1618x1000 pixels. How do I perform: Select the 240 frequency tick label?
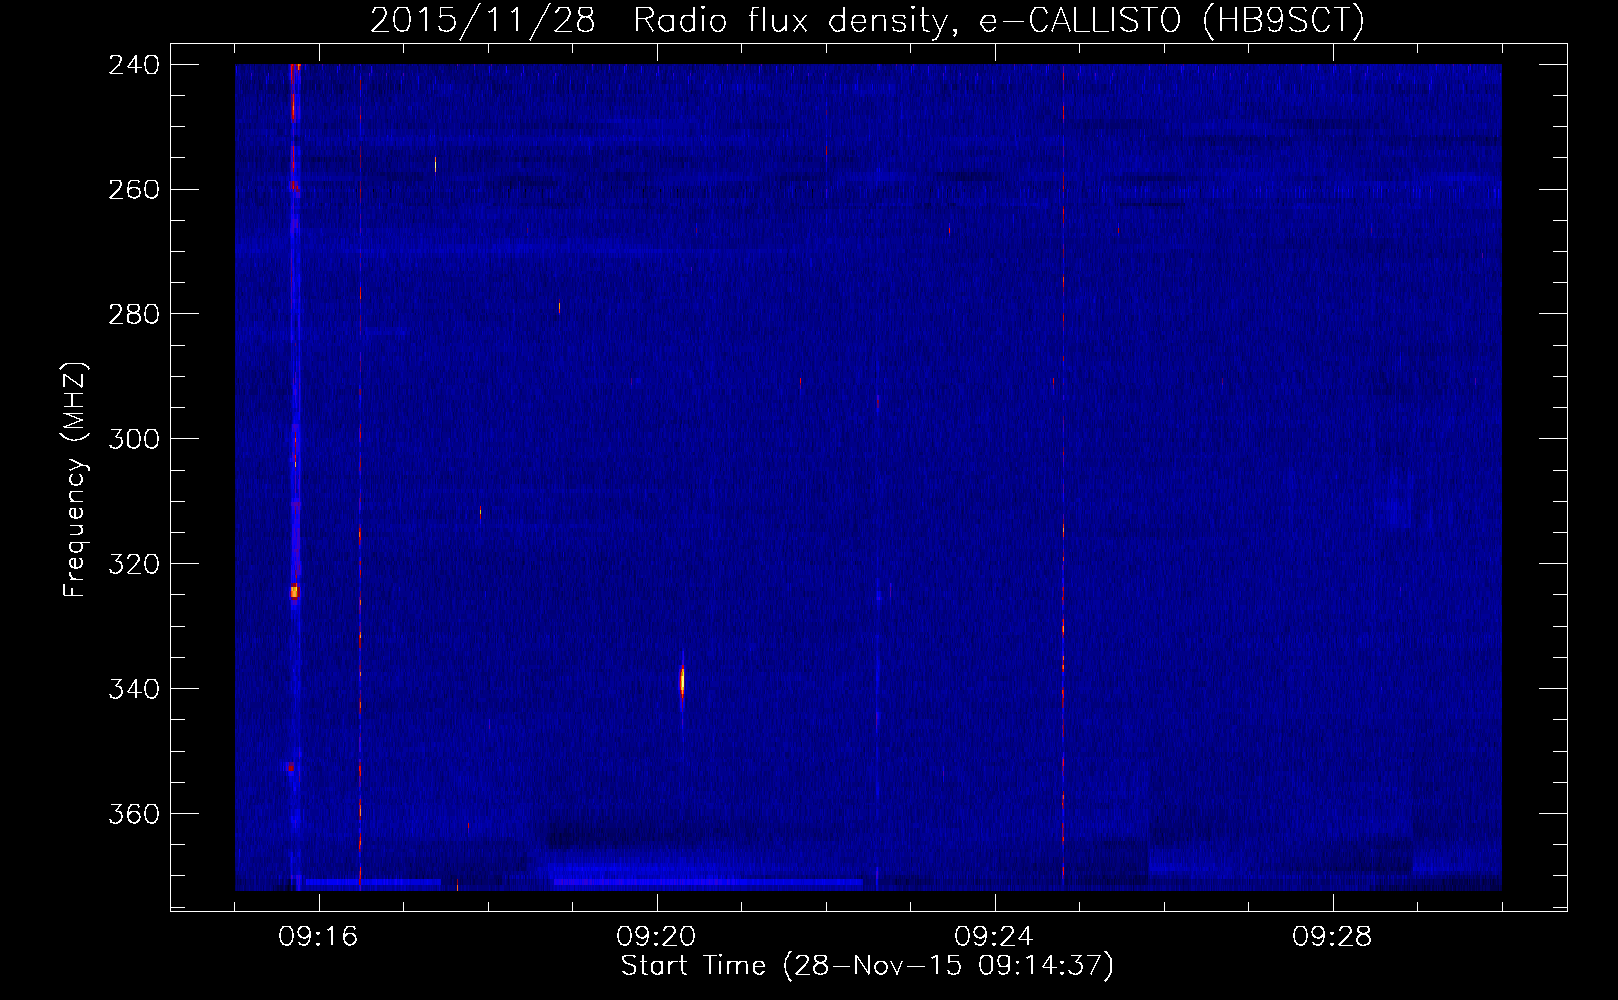pos(134,65)
